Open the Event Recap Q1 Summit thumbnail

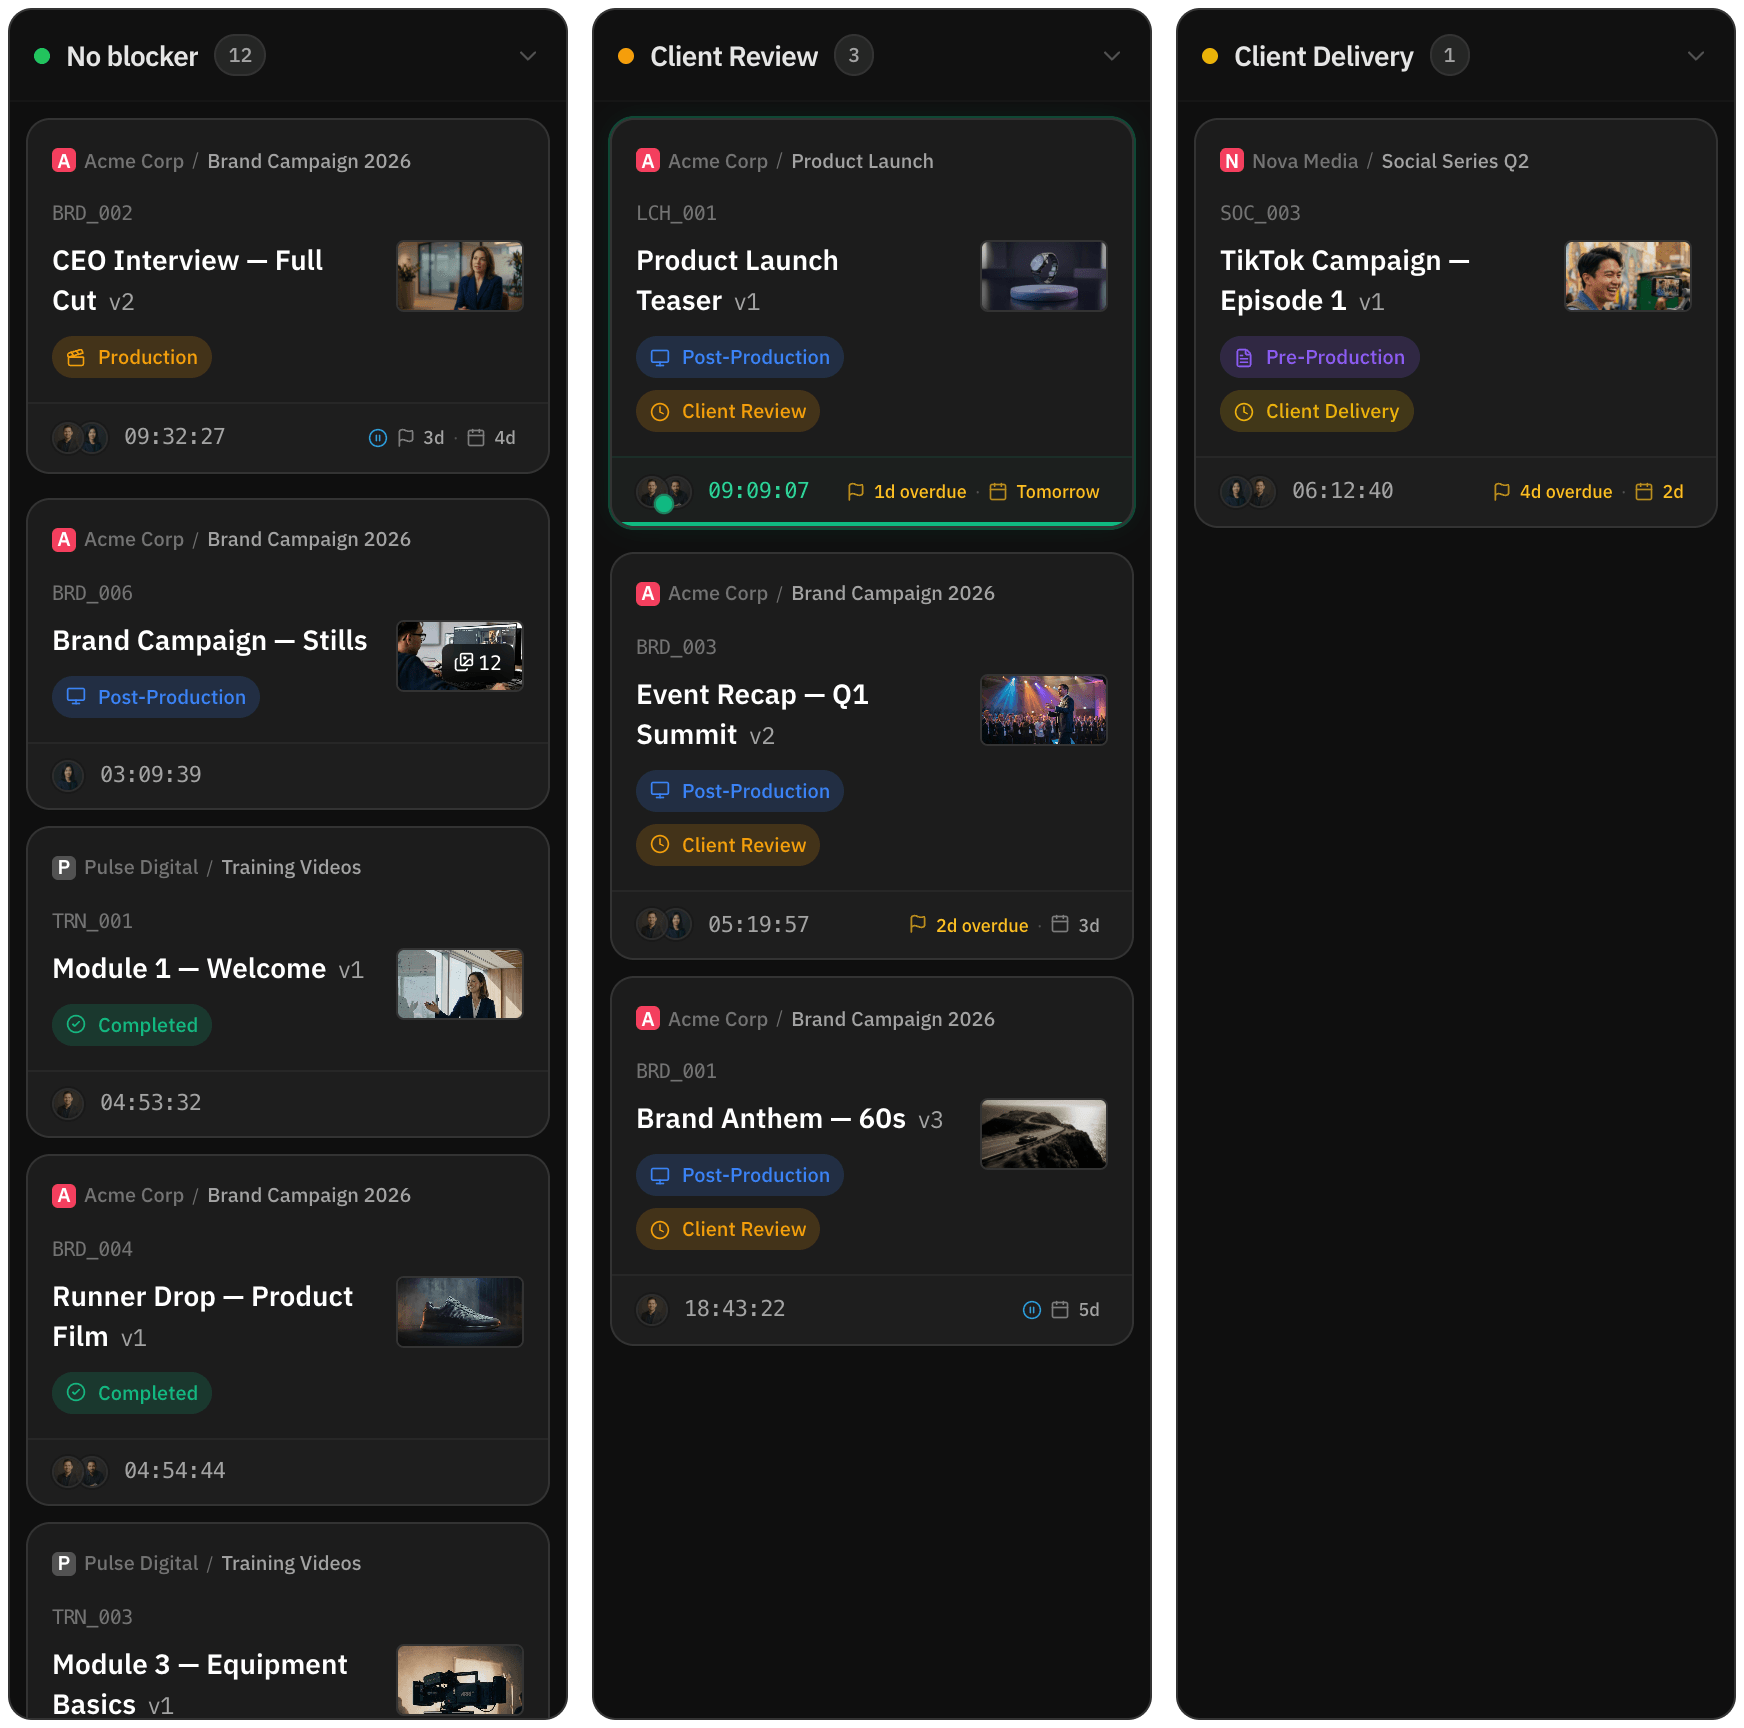[1044, 710]
